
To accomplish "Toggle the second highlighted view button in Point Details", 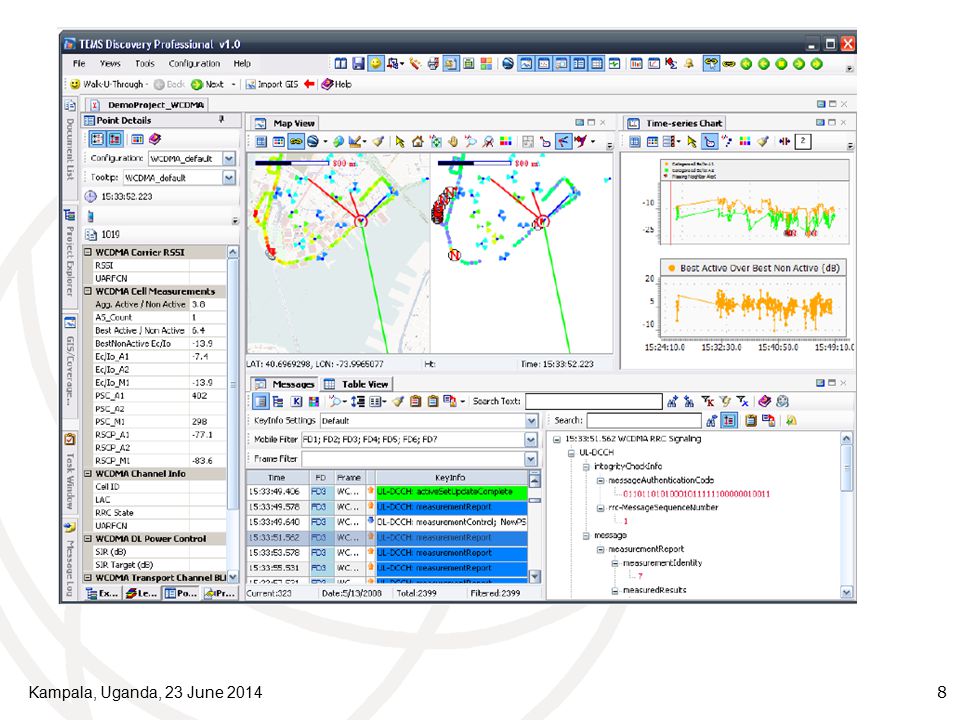I will [115, 140].
